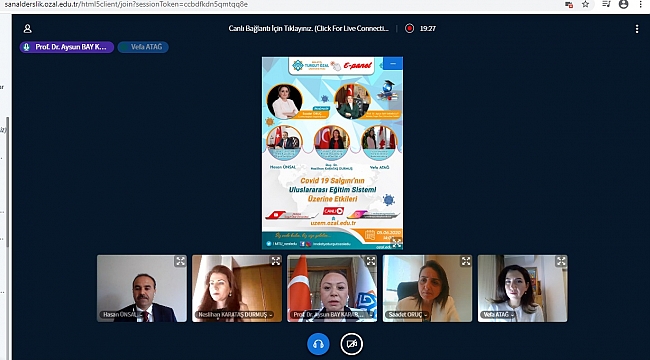Click the recording indicator button
The image size is (650, 360).
tap(410, 29)
